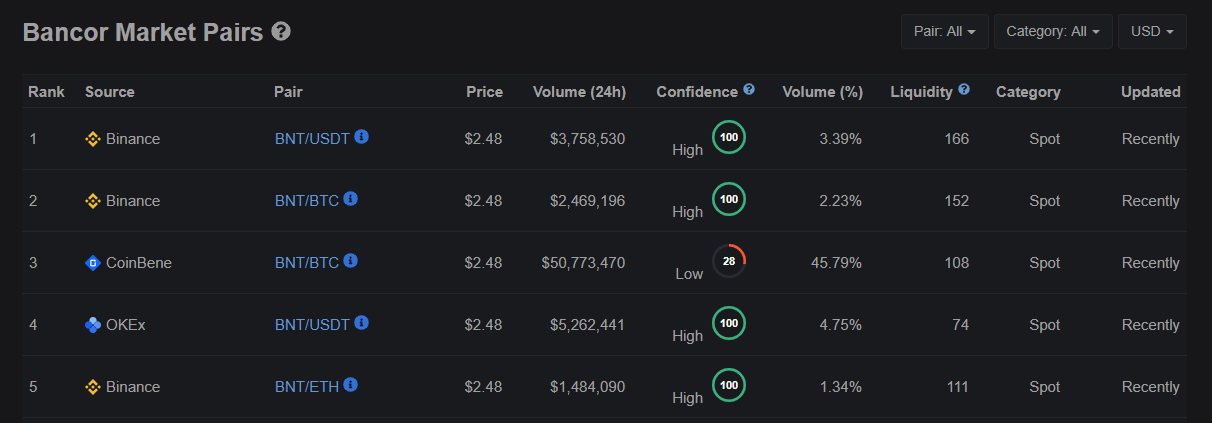Screen dimensions: 1212x423
Task: Click the info icon next to rank 1 BNT/USDT
Action: click(x=362, y=137)
